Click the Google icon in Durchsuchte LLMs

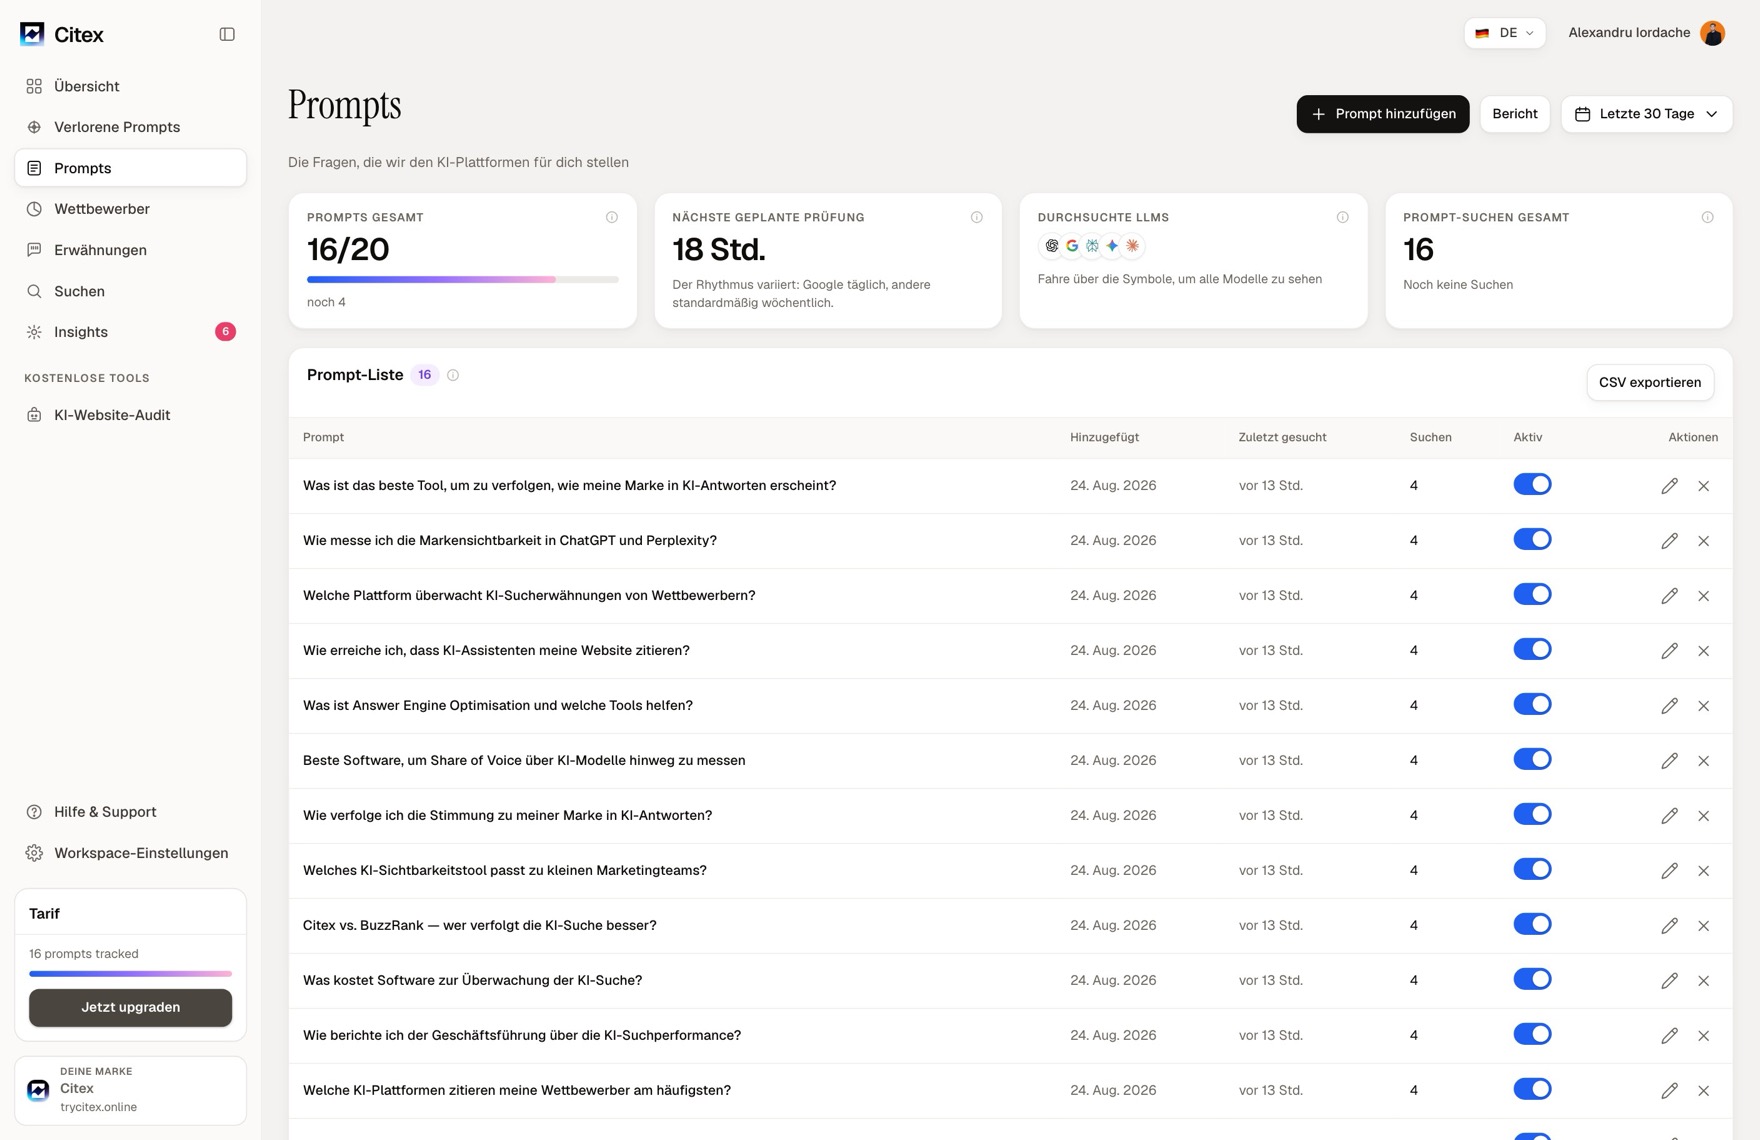1072,246
